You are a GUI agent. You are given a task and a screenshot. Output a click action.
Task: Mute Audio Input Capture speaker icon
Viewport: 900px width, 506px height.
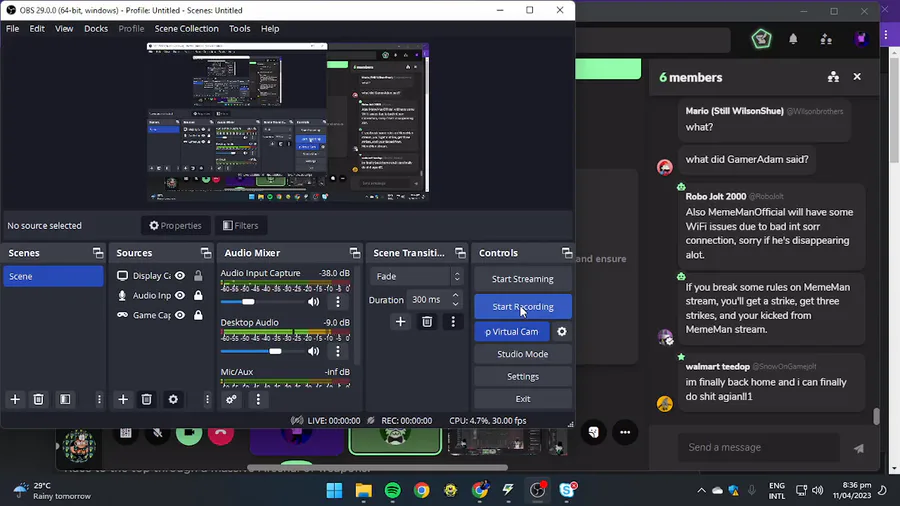(313, 302)
